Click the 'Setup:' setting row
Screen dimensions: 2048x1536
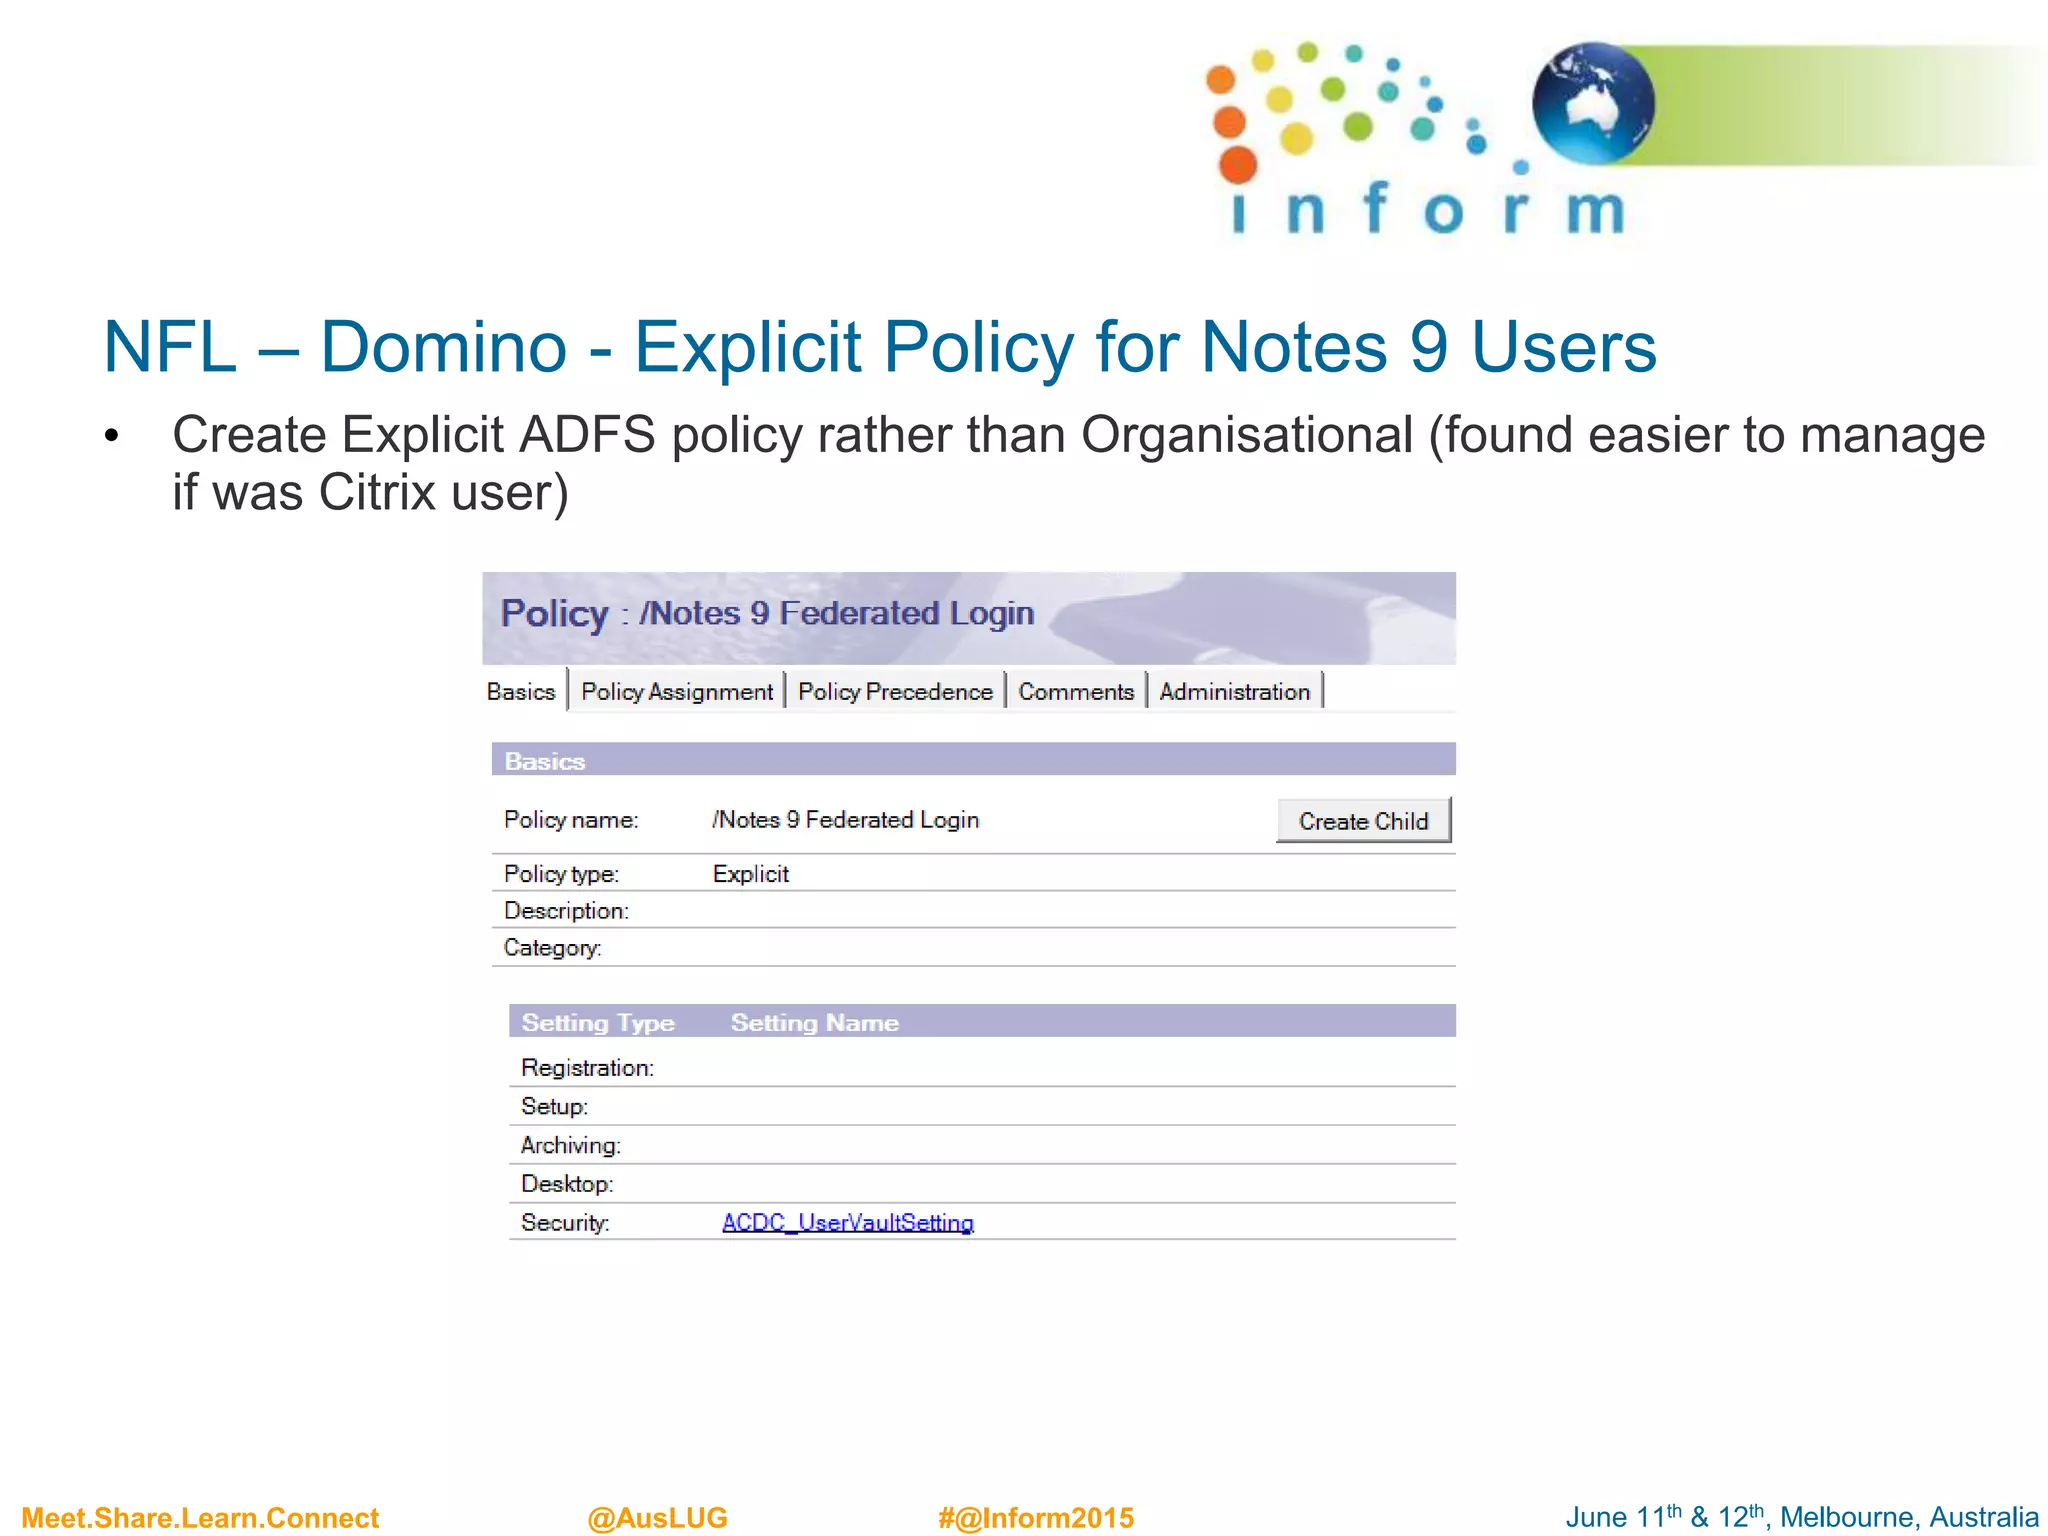click(x=982, y=1106)
